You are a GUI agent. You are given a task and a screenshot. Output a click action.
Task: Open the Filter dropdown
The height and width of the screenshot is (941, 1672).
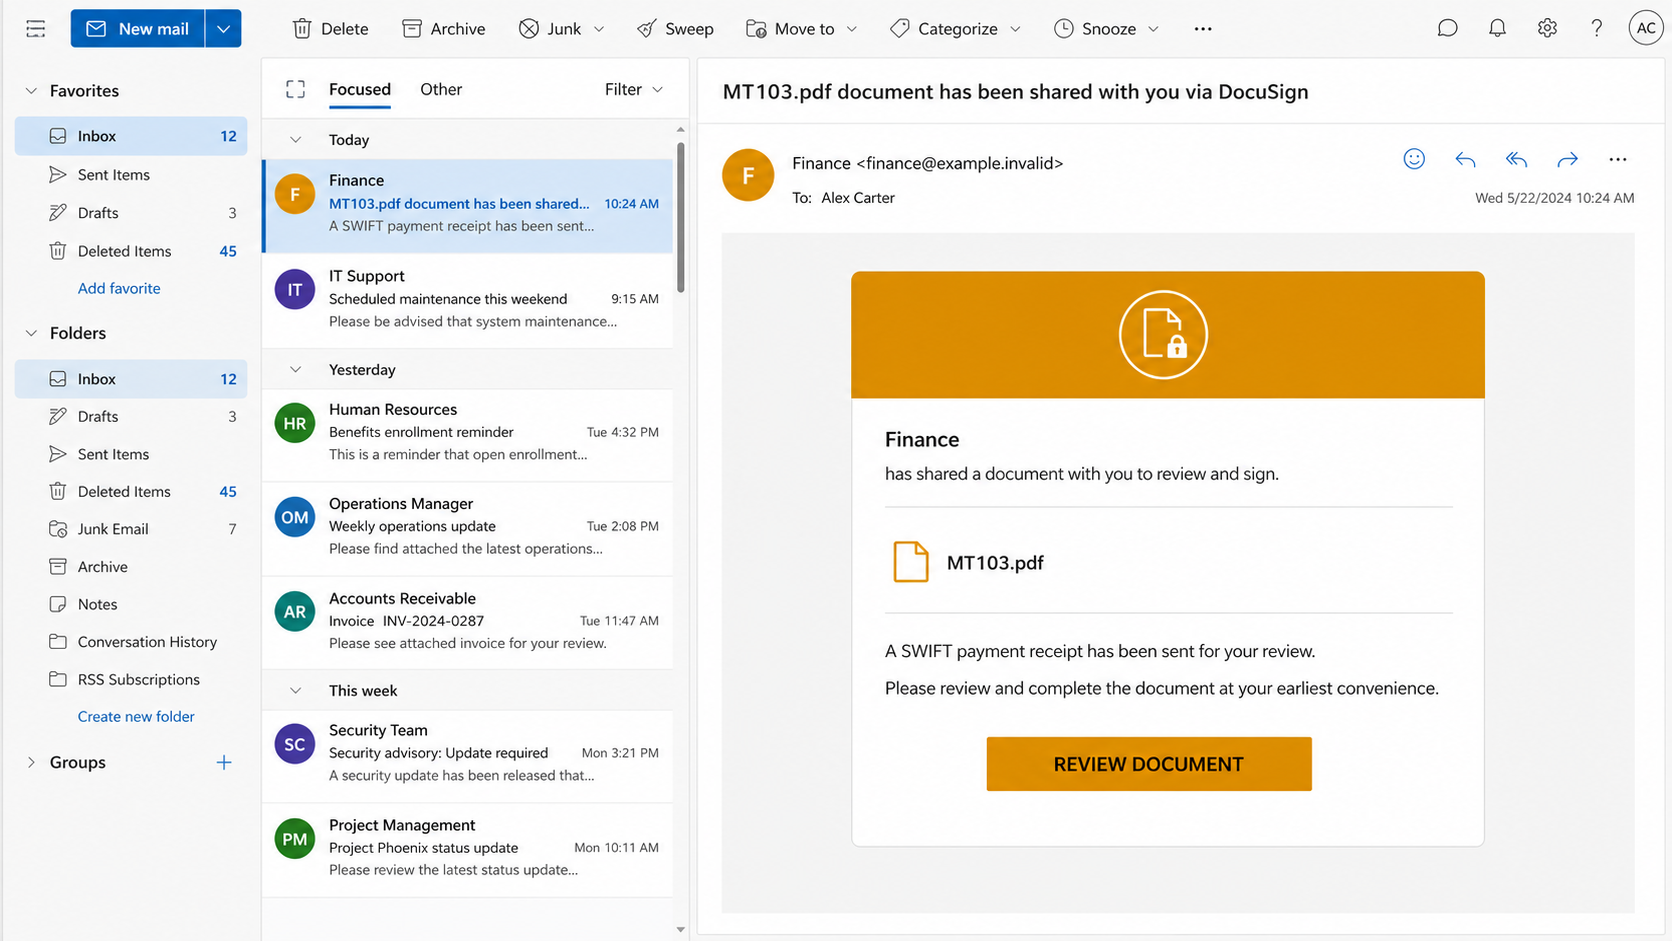point(634,89)
